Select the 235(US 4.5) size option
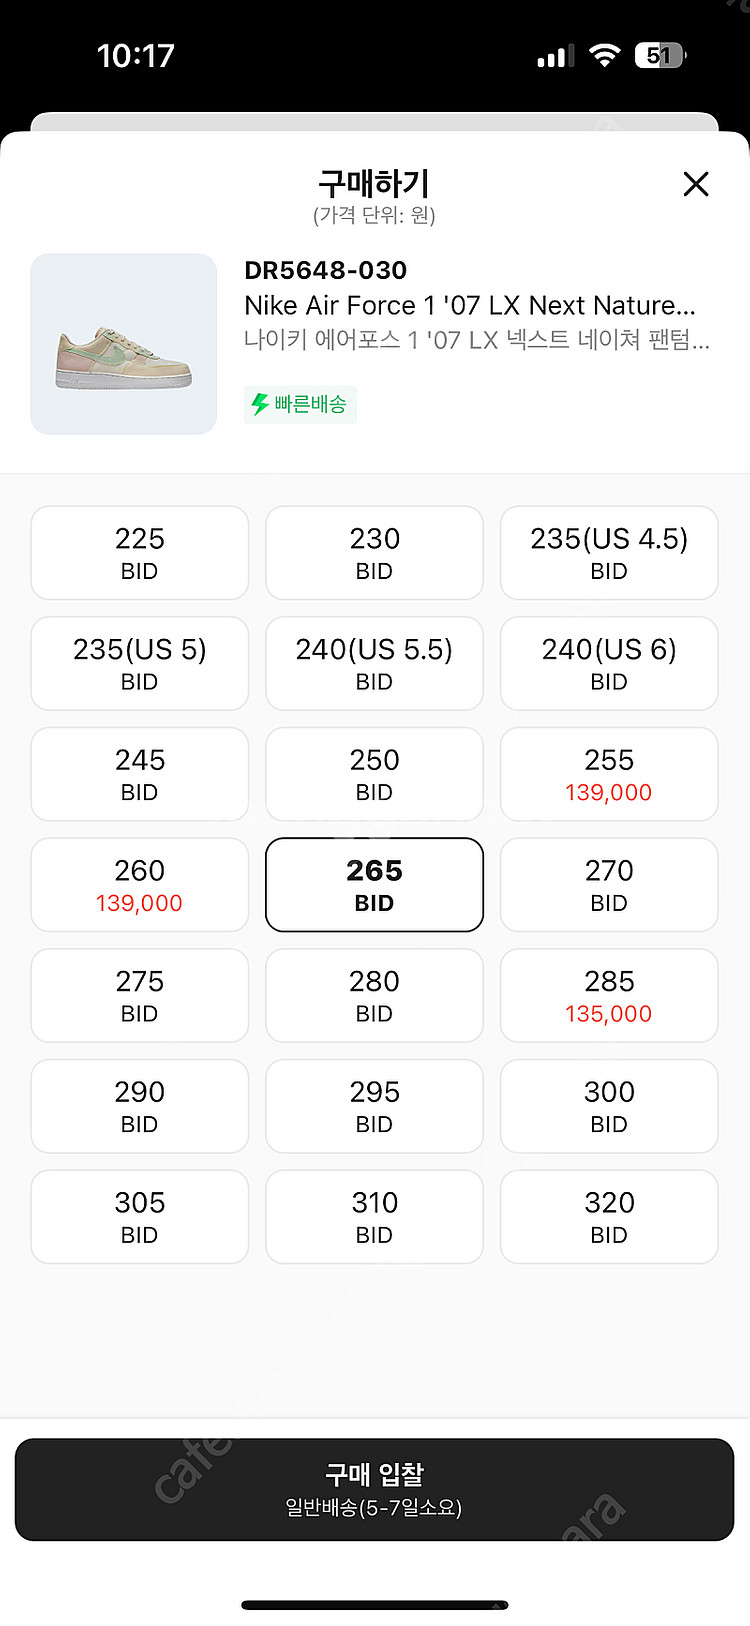Image resolution: width=750 pixels, height=1626 pixels. tap(609, 553)
